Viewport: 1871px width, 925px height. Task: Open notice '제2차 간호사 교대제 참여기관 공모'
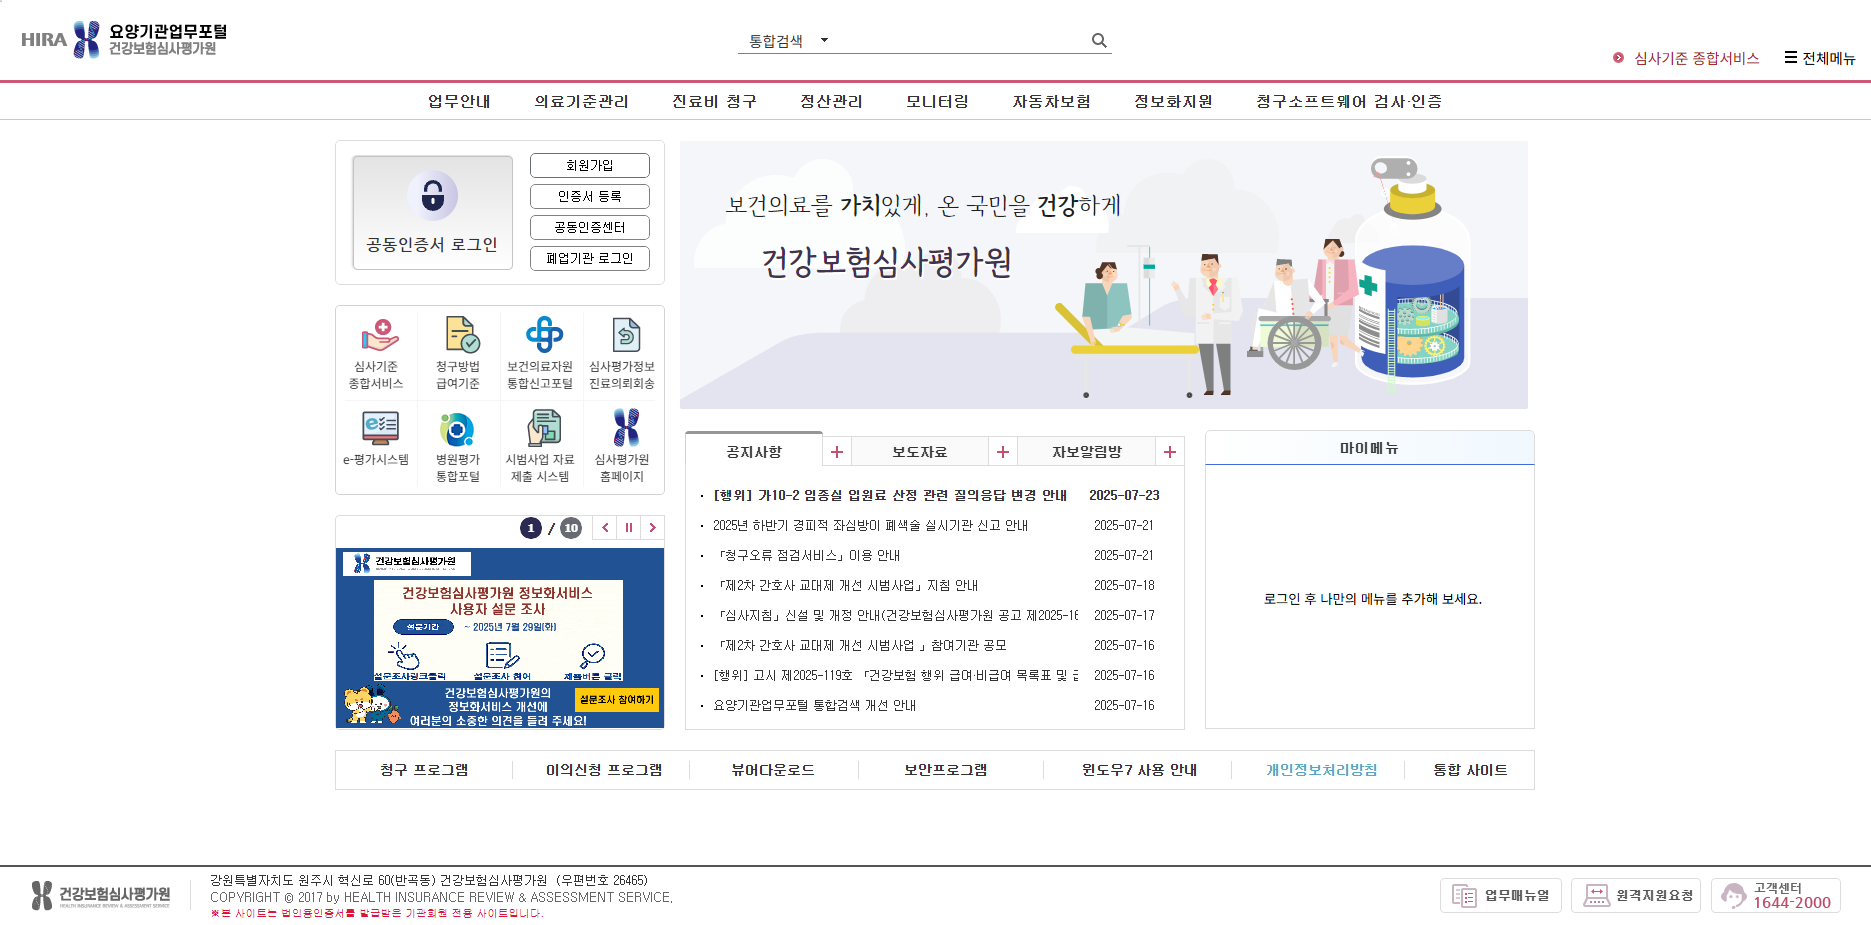pyautogui.click(x=862, y=645)
